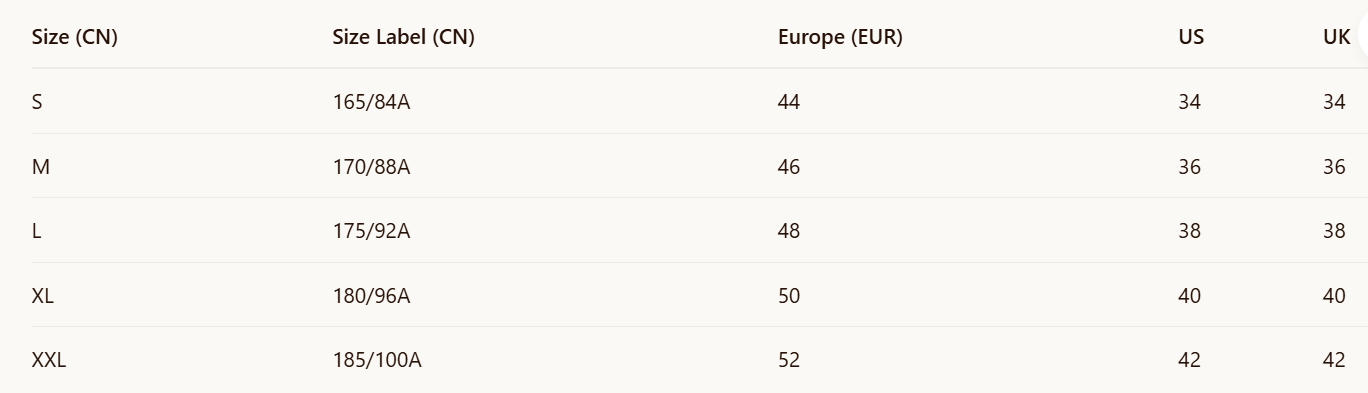Viewport: 1368px width, 393px height.
Task: Click the Size (CN) column header
Action: coord(75,38)
